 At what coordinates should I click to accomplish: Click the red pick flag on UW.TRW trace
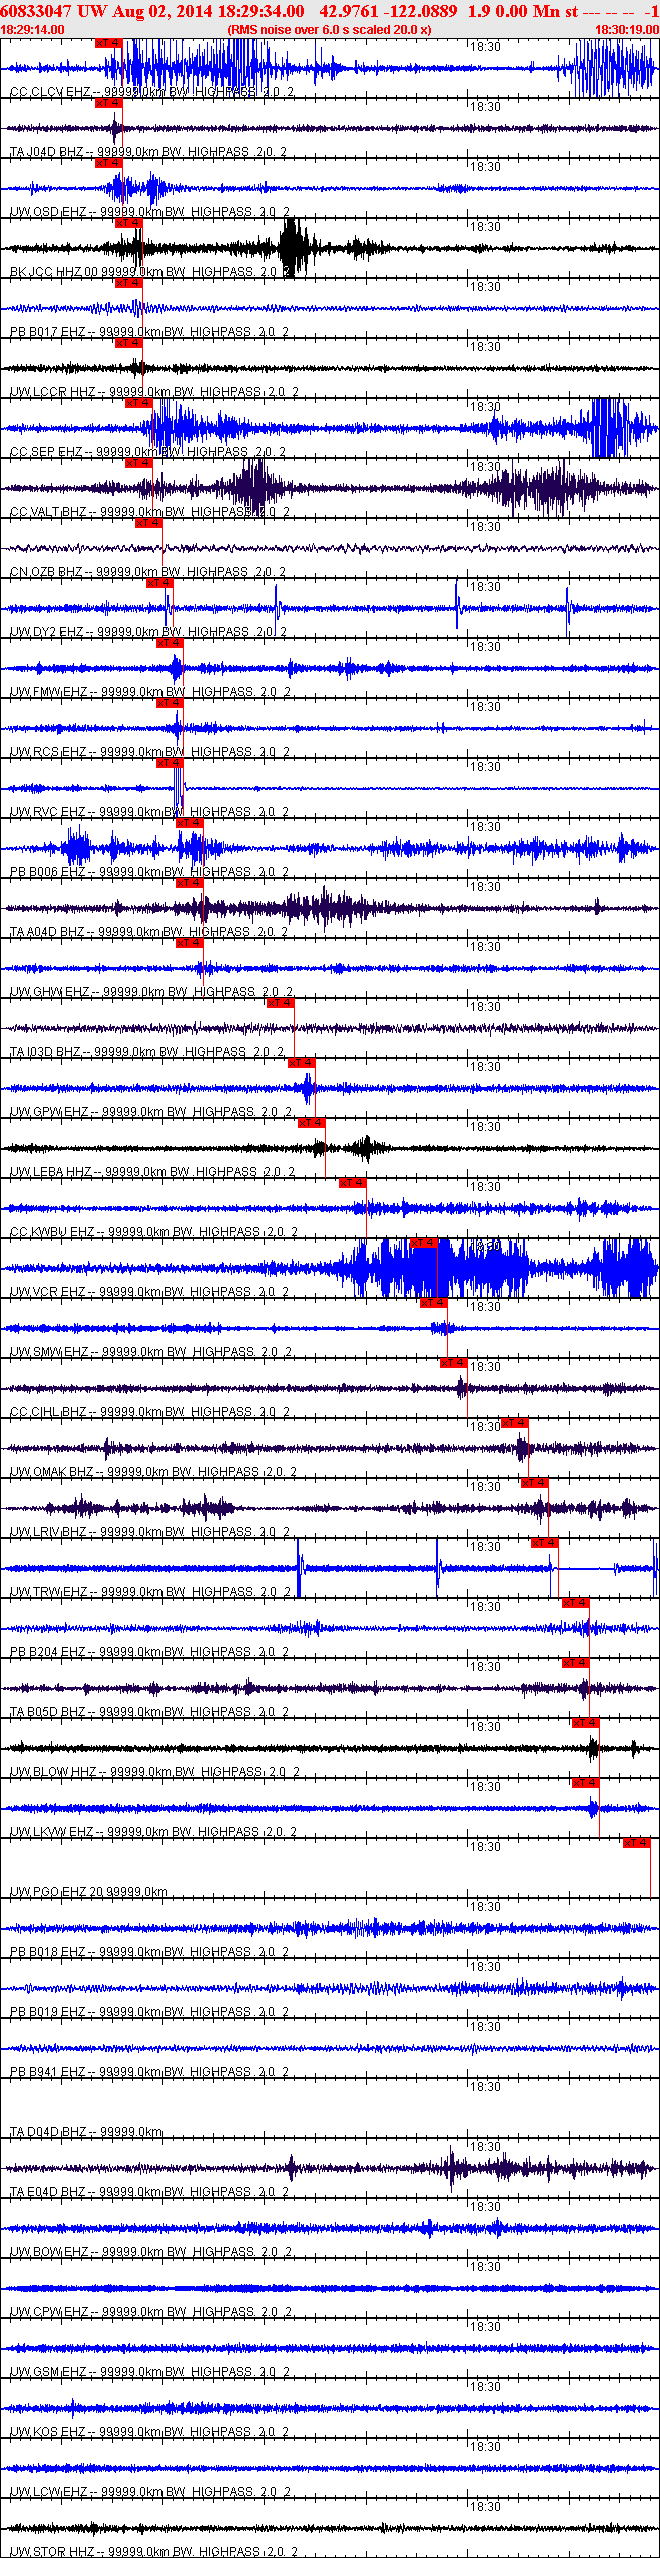coord(544,1543)
